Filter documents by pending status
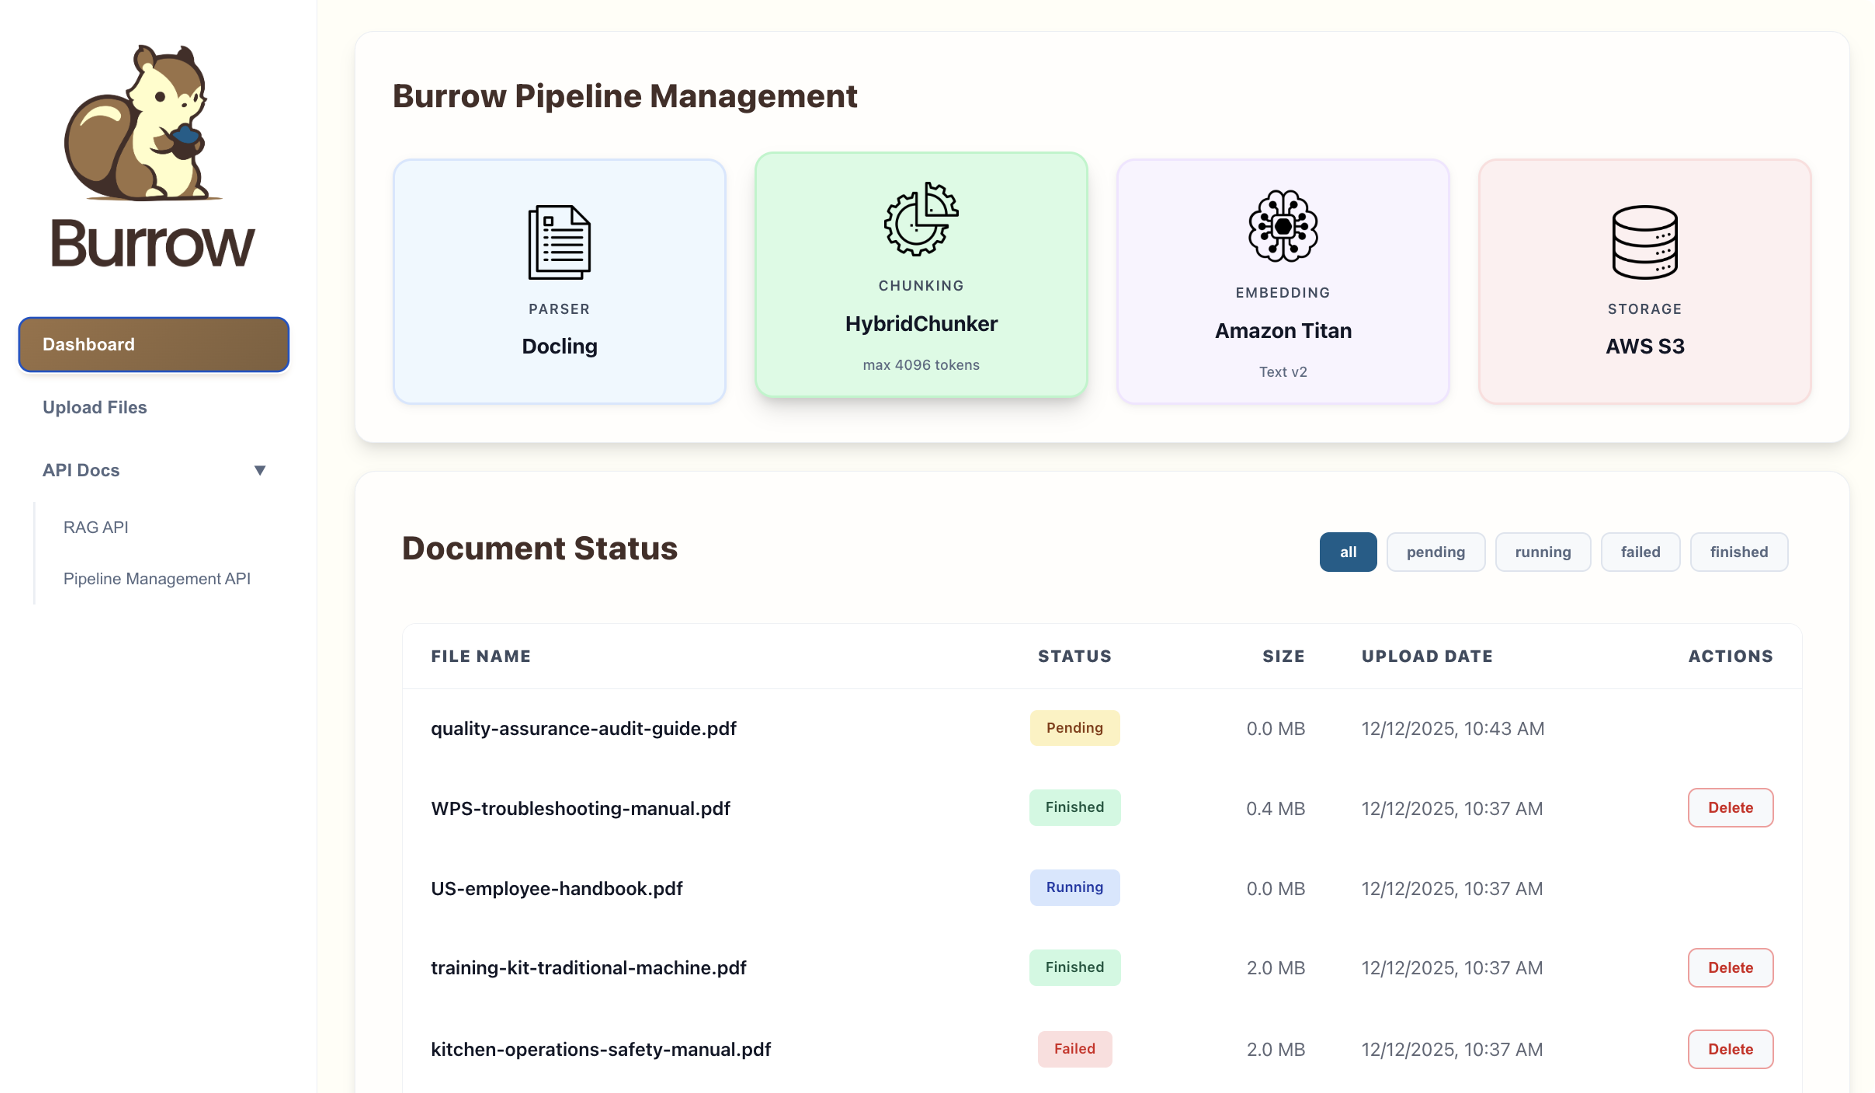This screenshot has width=1875, height=1093. tap(1435, 551)
